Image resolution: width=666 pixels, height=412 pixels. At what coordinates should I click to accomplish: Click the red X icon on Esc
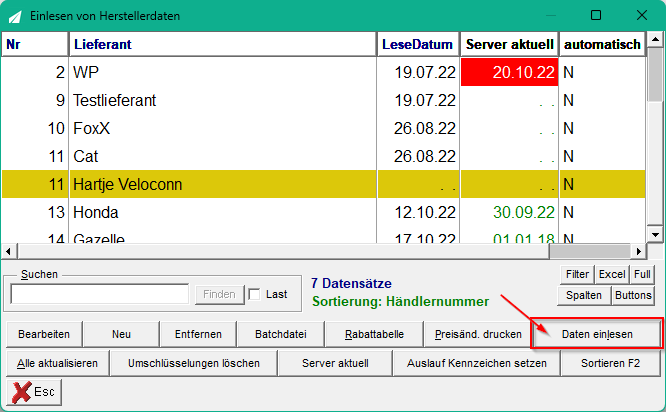point(21,392)
